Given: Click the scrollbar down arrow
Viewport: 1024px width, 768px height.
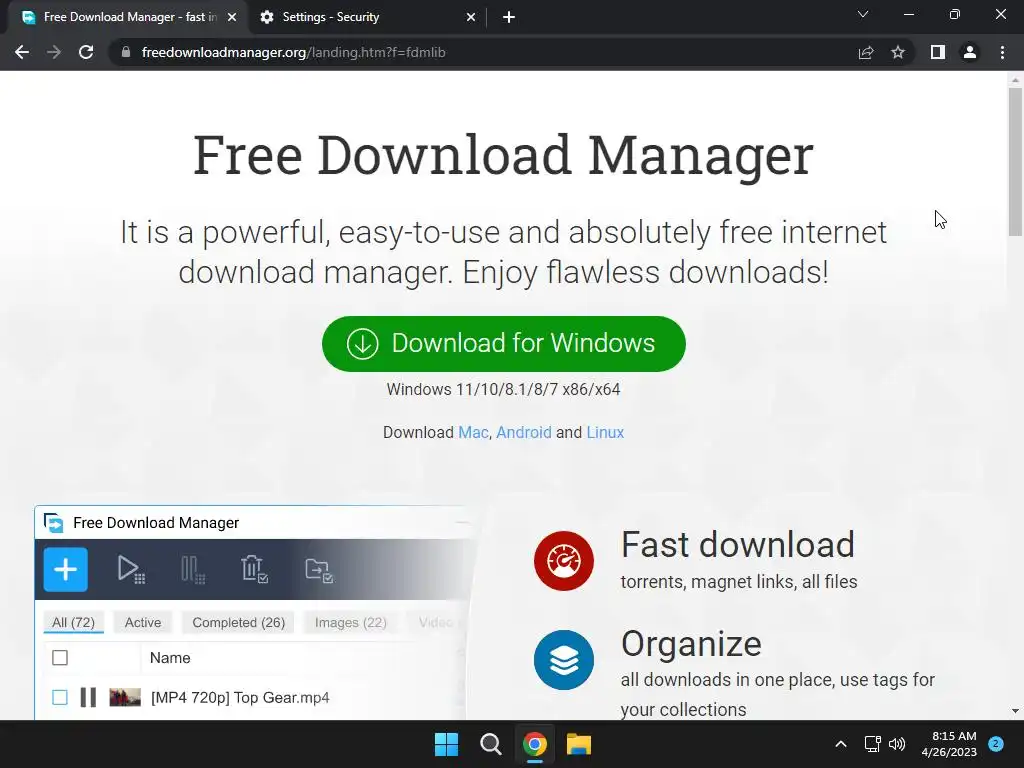Looking at the screenshot, I should coord(1015,711).
